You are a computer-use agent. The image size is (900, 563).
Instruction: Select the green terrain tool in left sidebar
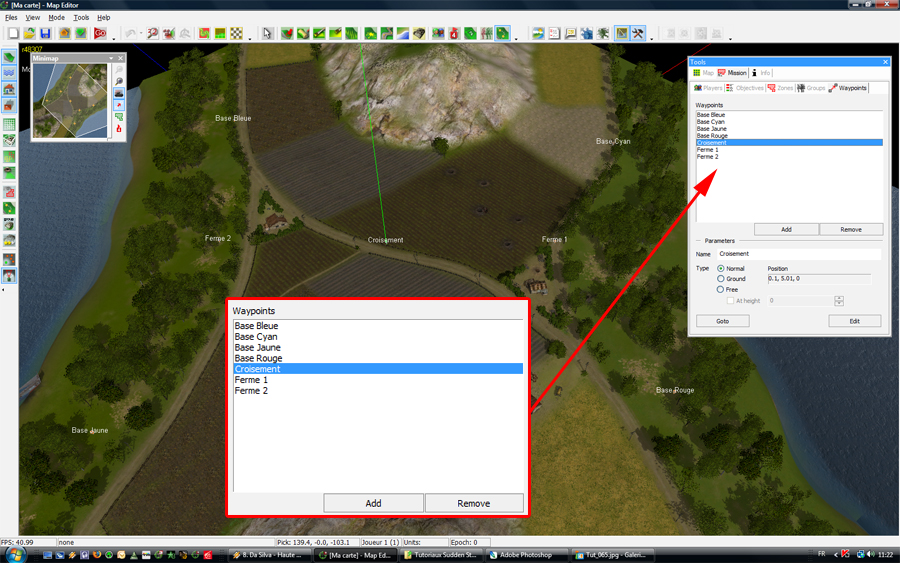pyautogui.click(x=9, y=57)
